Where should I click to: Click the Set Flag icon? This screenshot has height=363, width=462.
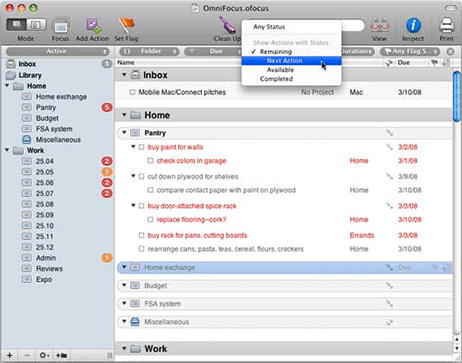tap(126, 26)
